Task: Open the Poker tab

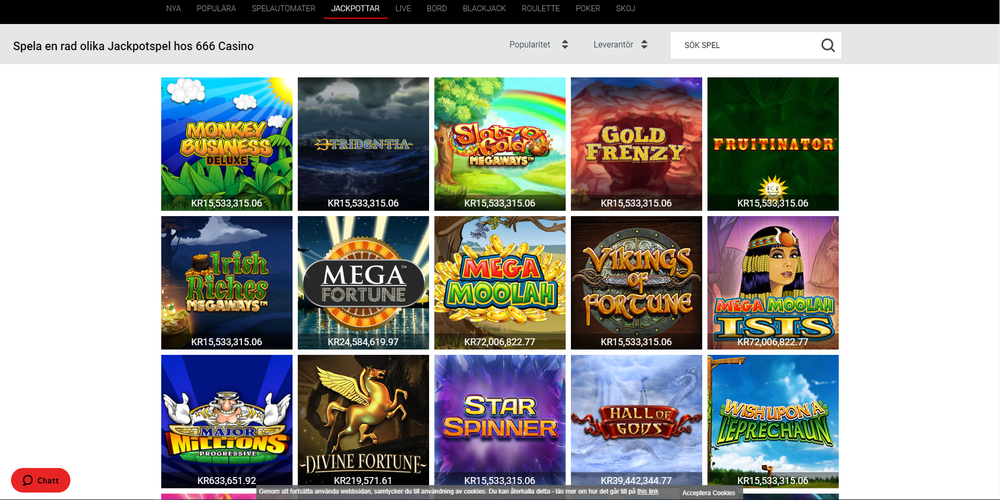Action: [x=588, y=9]
